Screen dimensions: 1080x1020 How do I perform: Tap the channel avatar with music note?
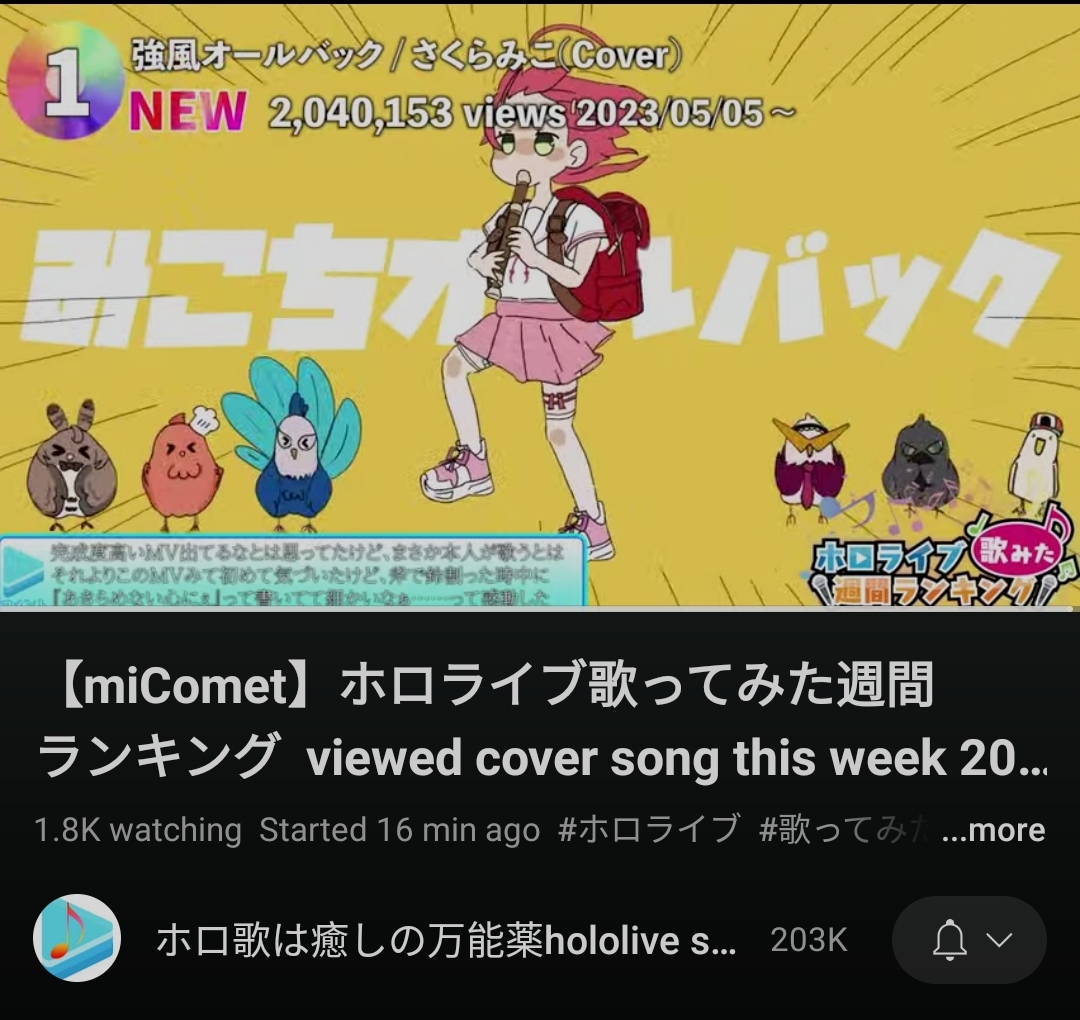pos(77,938)
